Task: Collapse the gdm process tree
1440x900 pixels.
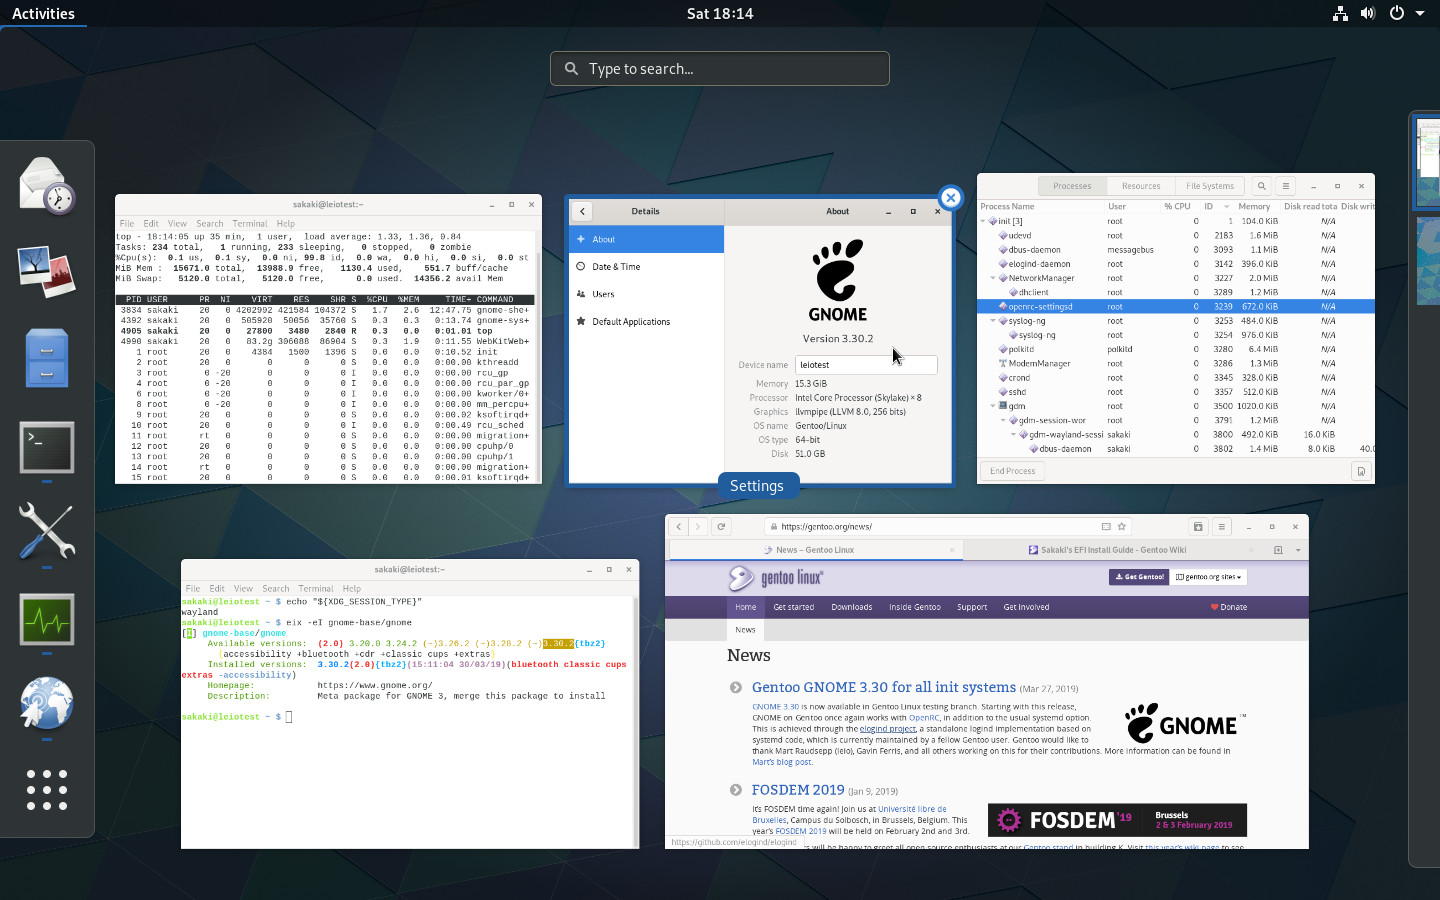Action: 993,406
